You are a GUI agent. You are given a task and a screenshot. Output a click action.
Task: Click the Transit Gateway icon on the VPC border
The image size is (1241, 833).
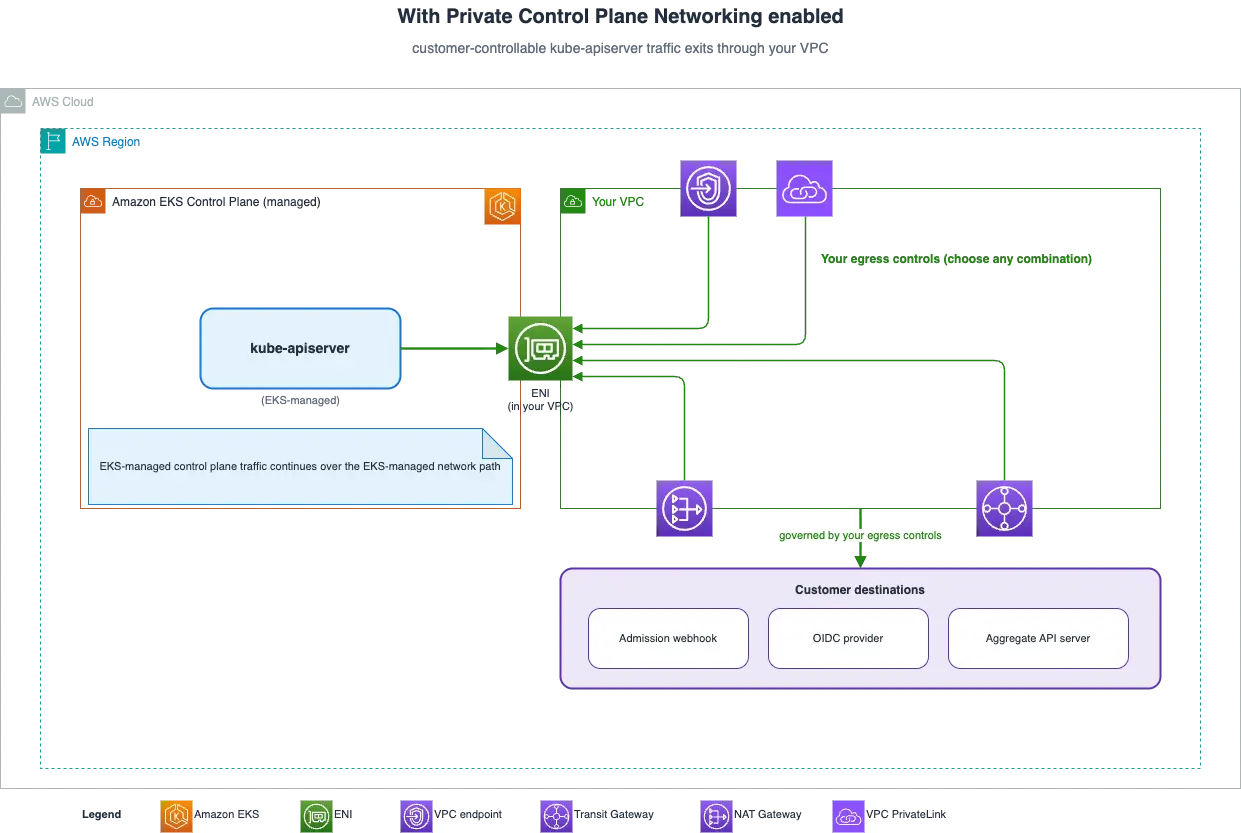[x=1004, y=509]
